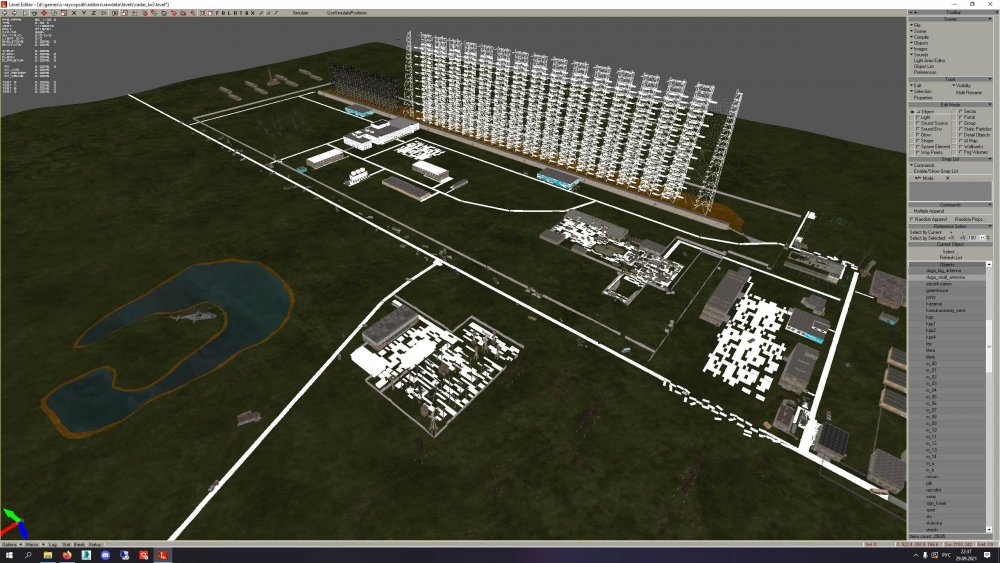This screenshot has width=1000, height=563.
Task: Switch to Left view (L) button
Action: pos(228,13)
